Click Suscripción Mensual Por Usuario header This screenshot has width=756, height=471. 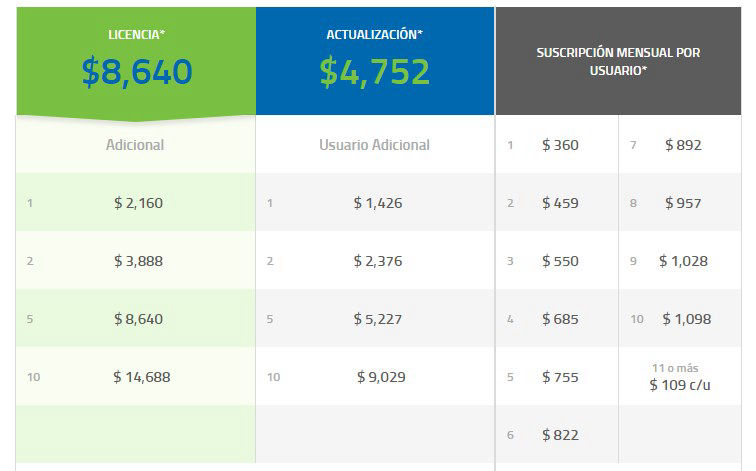[x=618, y=61]
